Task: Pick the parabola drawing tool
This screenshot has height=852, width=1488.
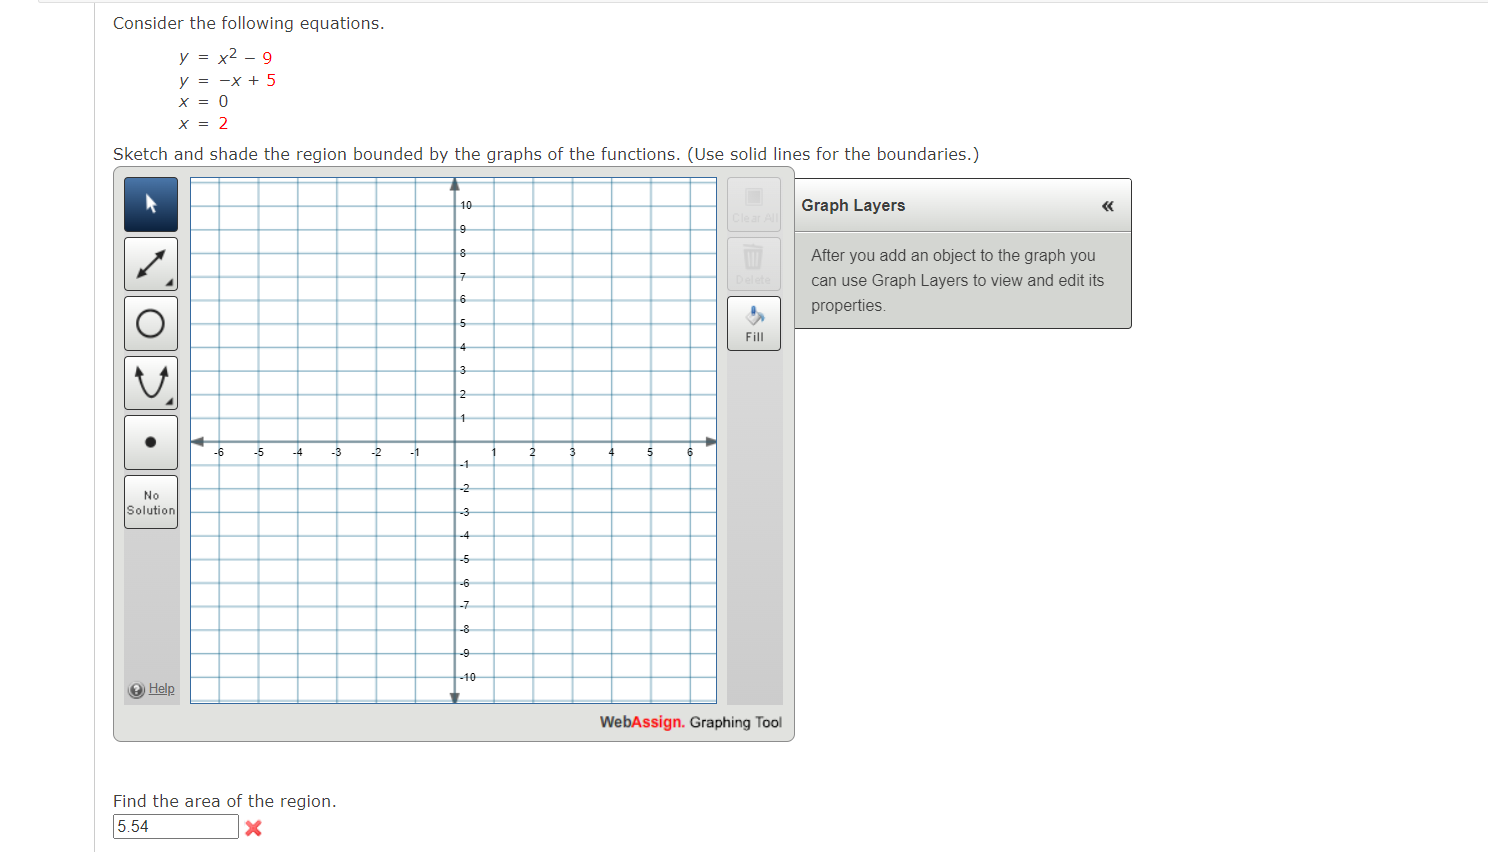Action: 150,382
